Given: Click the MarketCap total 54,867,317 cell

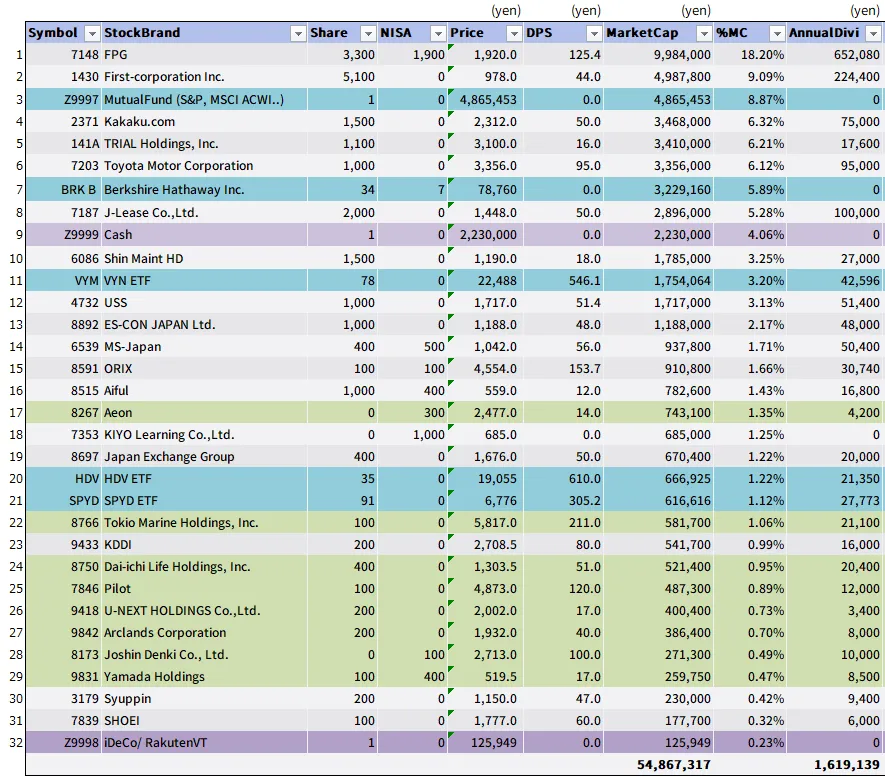Looking at the screenshot, I should click(x=673, y=764).
